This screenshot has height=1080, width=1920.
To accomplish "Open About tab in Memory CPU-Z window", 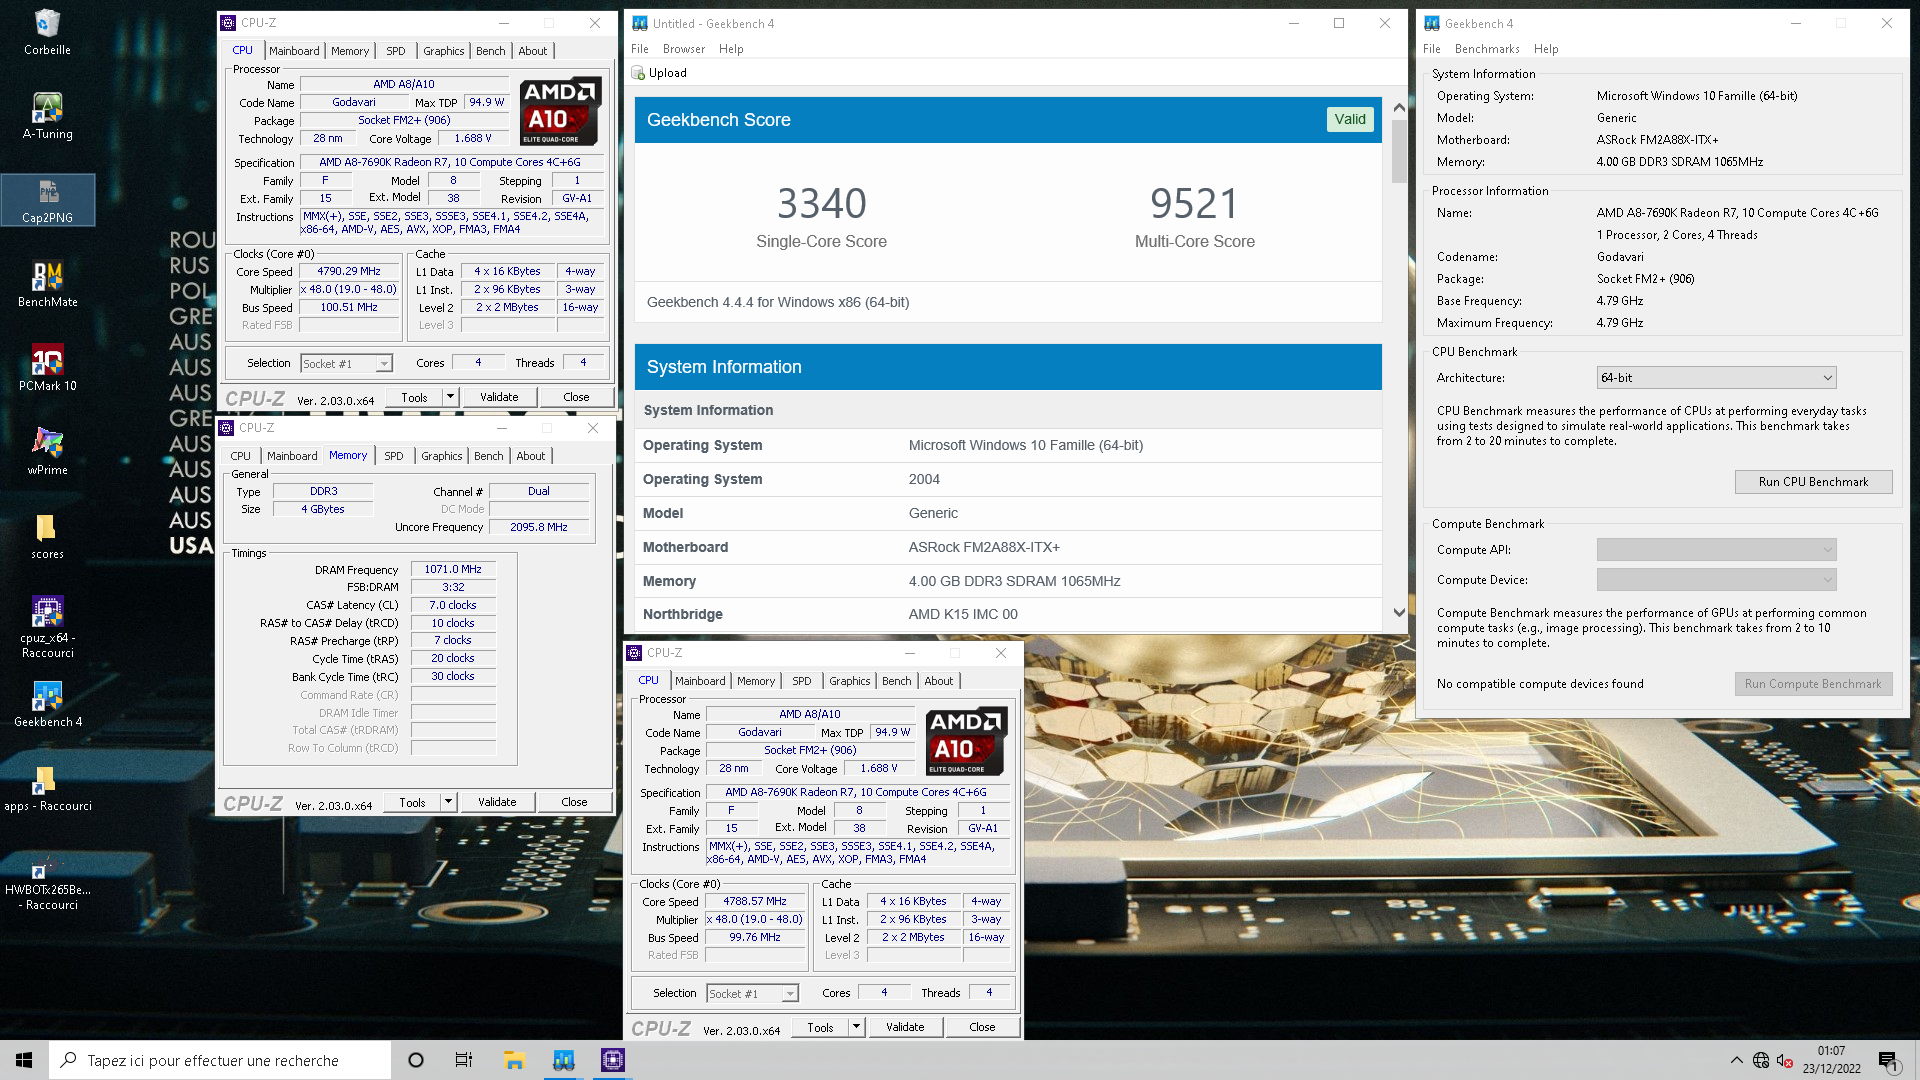I will (531, 456).
